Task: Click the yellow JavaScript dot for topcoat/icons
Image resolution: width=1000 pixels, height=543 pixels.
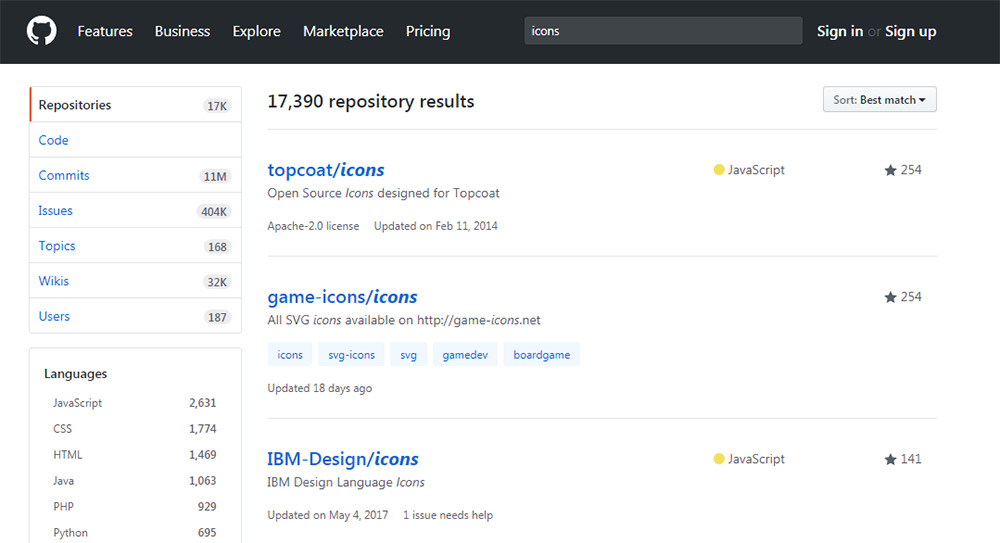Action: click(x=718, y=170)
